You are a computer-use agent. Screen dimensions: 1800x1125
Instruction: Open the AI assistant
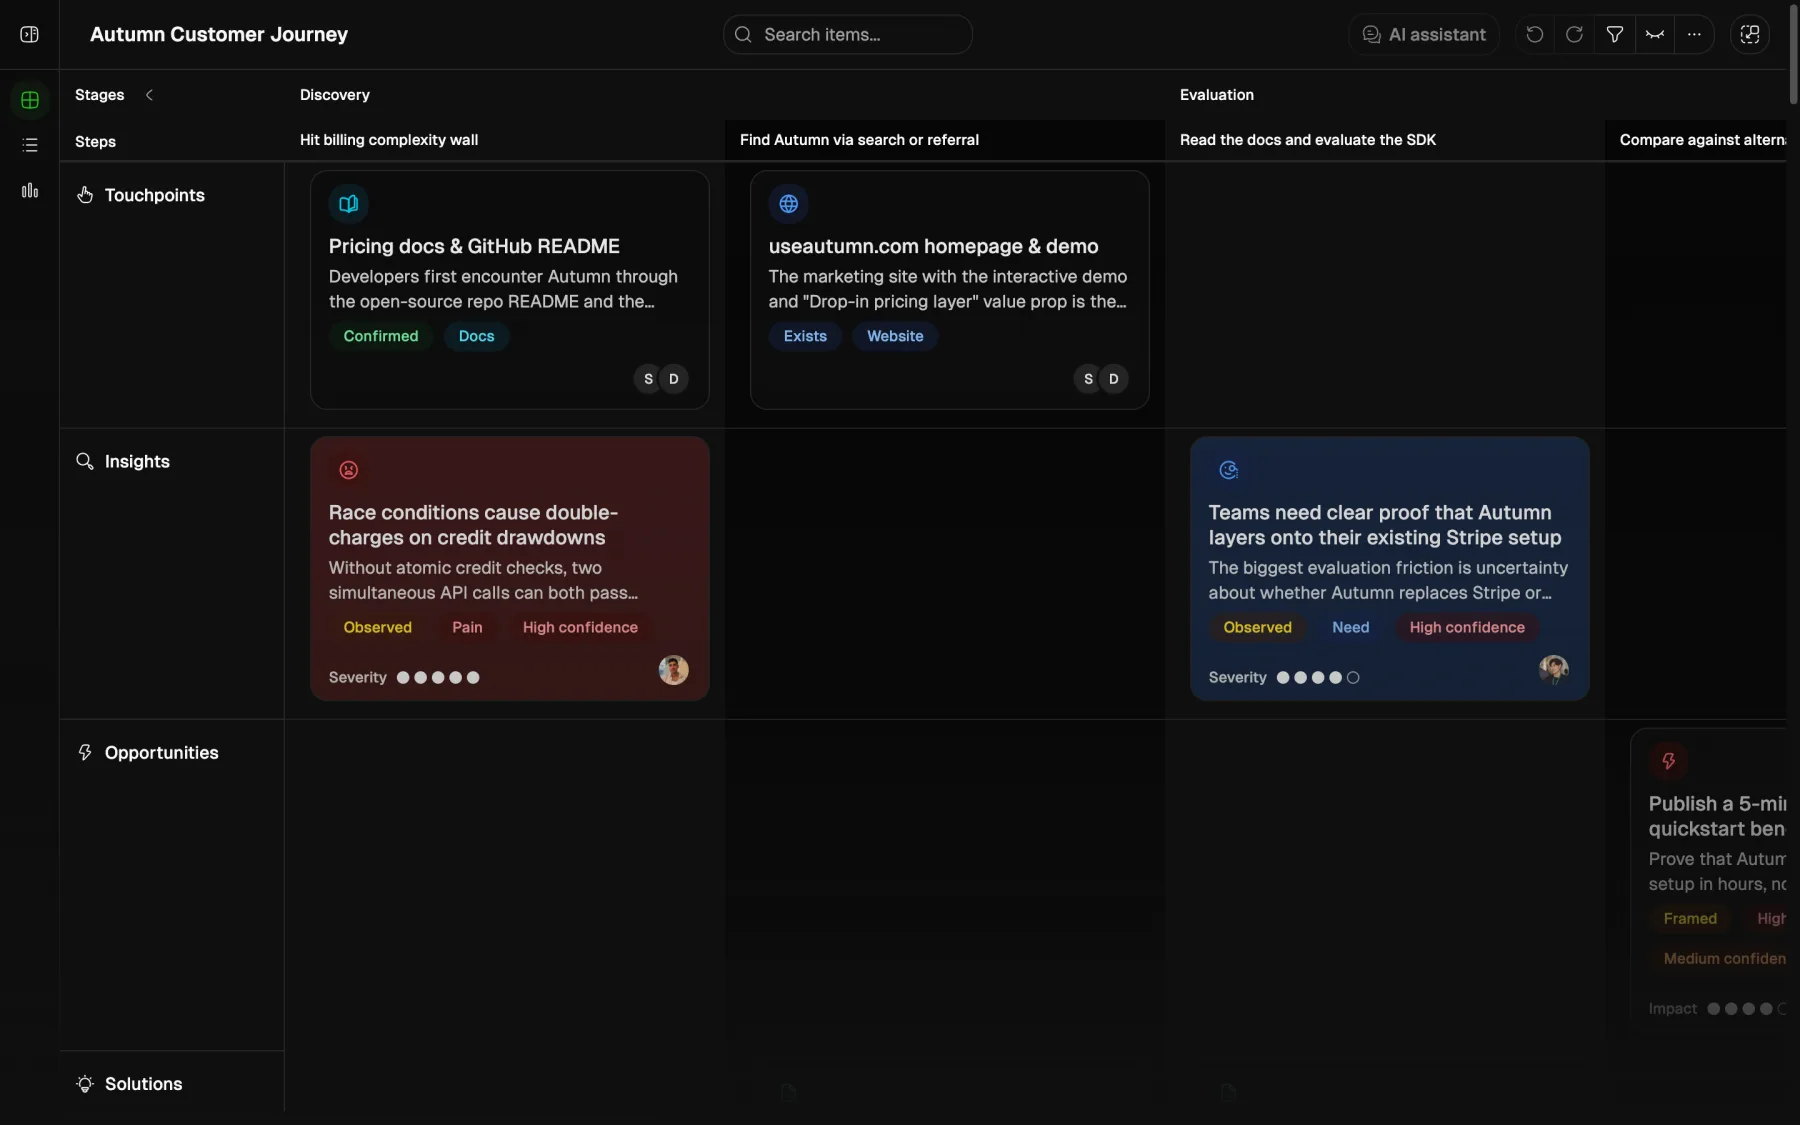1424,34
